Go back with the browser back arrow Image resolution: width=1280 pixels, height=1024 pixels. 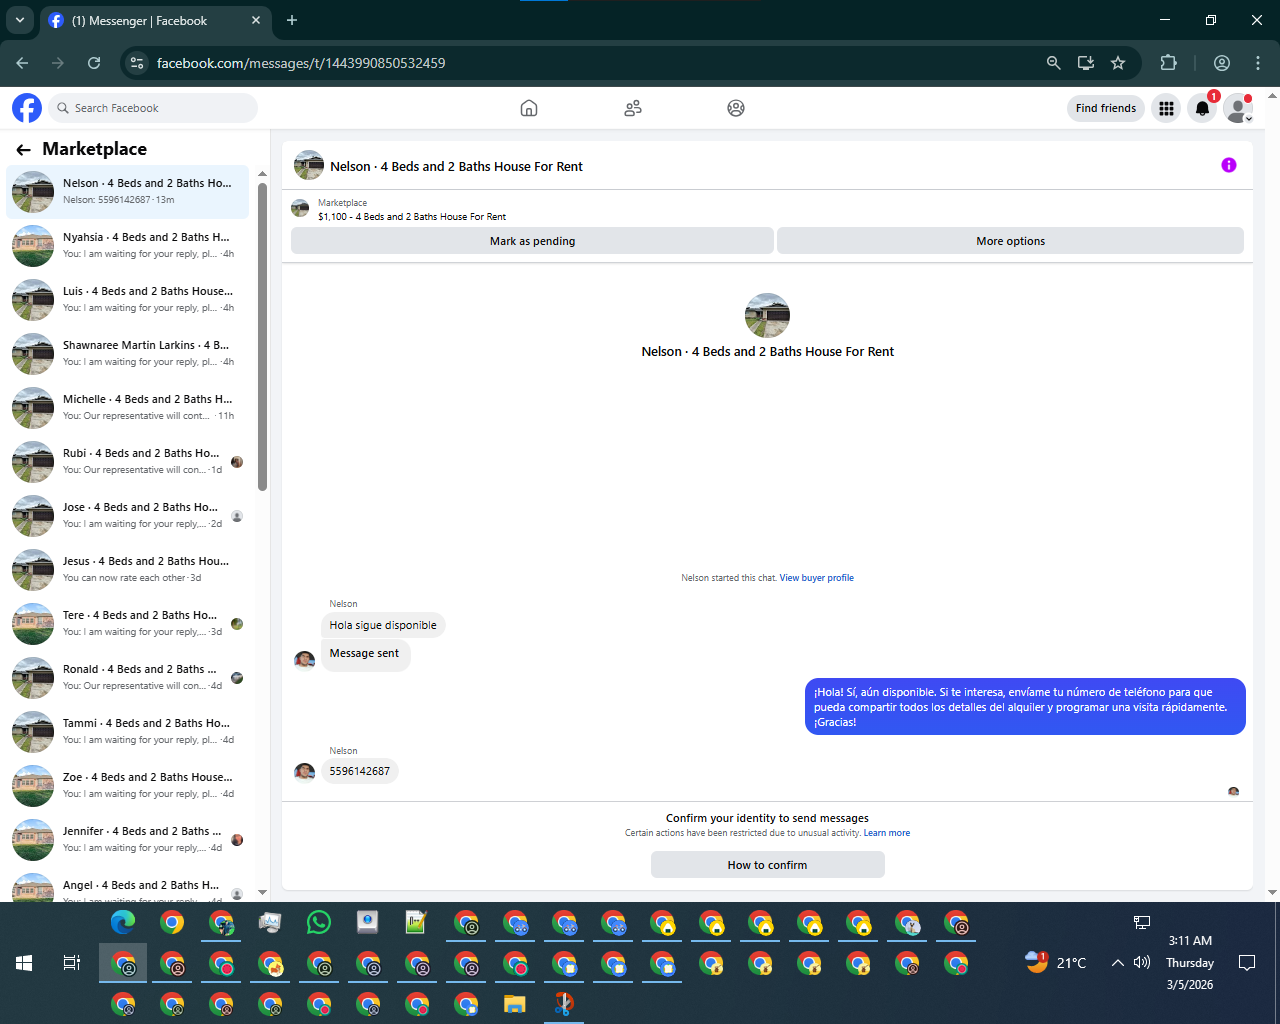(x=22, y=63)
